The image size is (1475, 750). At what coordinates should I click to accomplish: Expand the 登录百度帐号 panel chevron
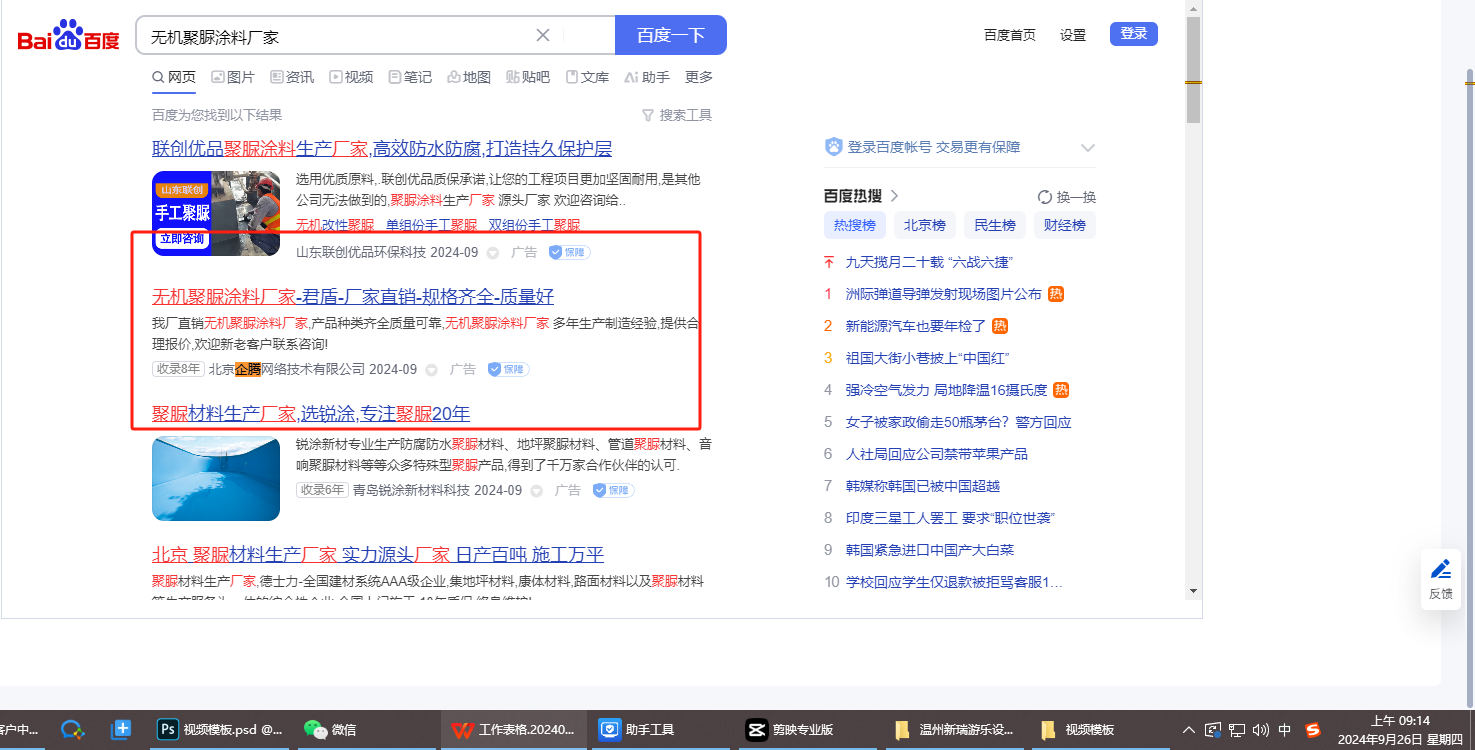point(1088,148)
